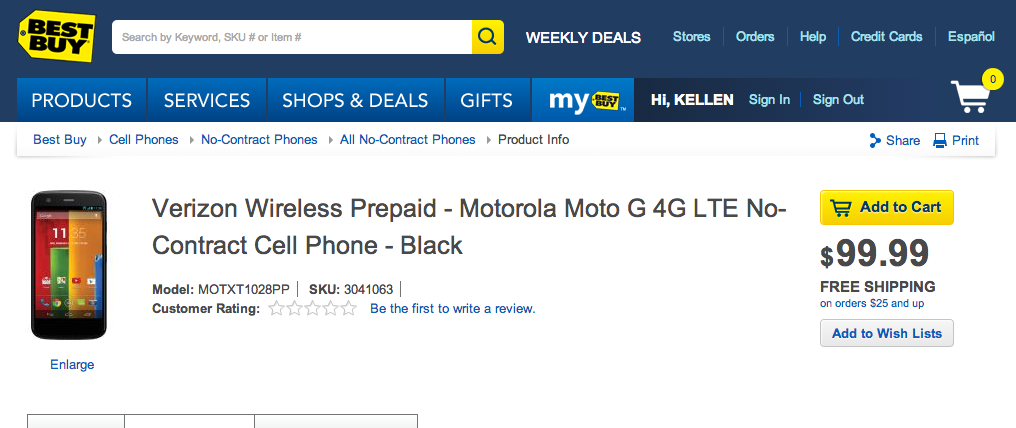Viewport: 1016px width, 428px height.
Task: Open the Gifts menu
Action: point(487,100)
